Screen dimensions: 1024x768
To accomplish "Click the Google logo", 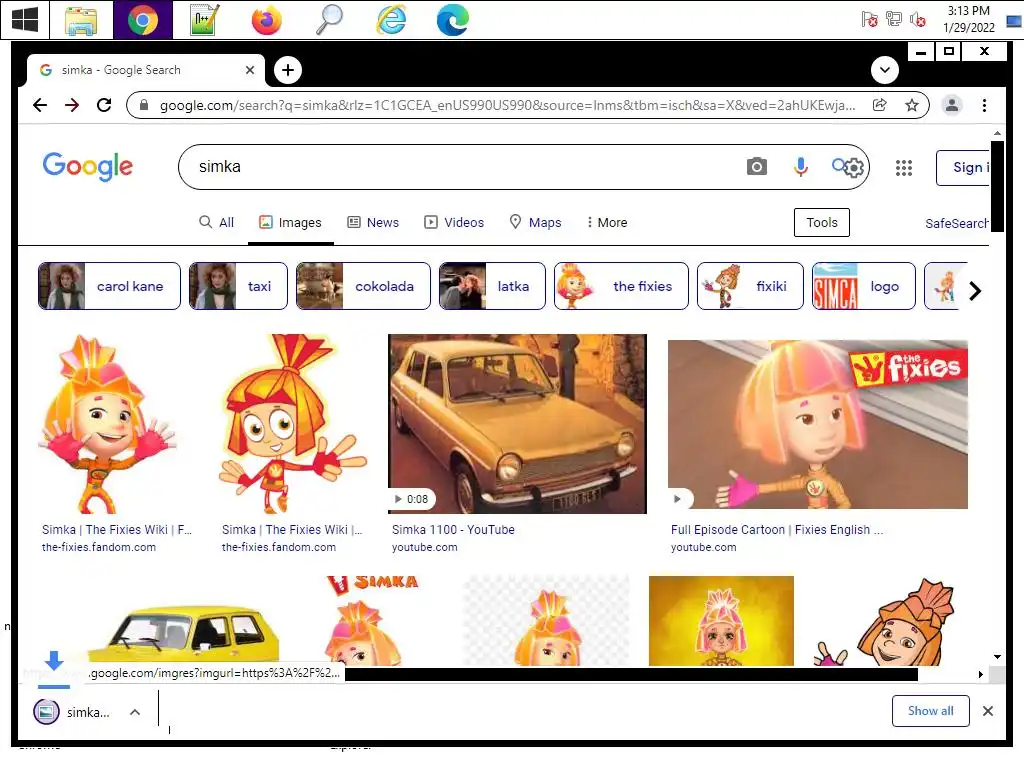I will pyautogui.click(x=88, y=167).
